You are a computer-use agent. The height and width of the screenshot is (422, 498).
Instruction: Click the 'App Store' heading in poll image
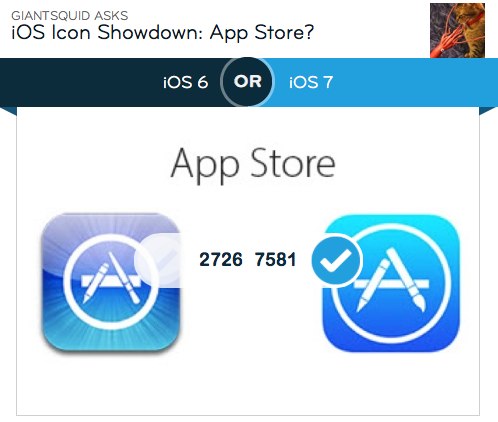pyautogui.click(x=253, y=165)
